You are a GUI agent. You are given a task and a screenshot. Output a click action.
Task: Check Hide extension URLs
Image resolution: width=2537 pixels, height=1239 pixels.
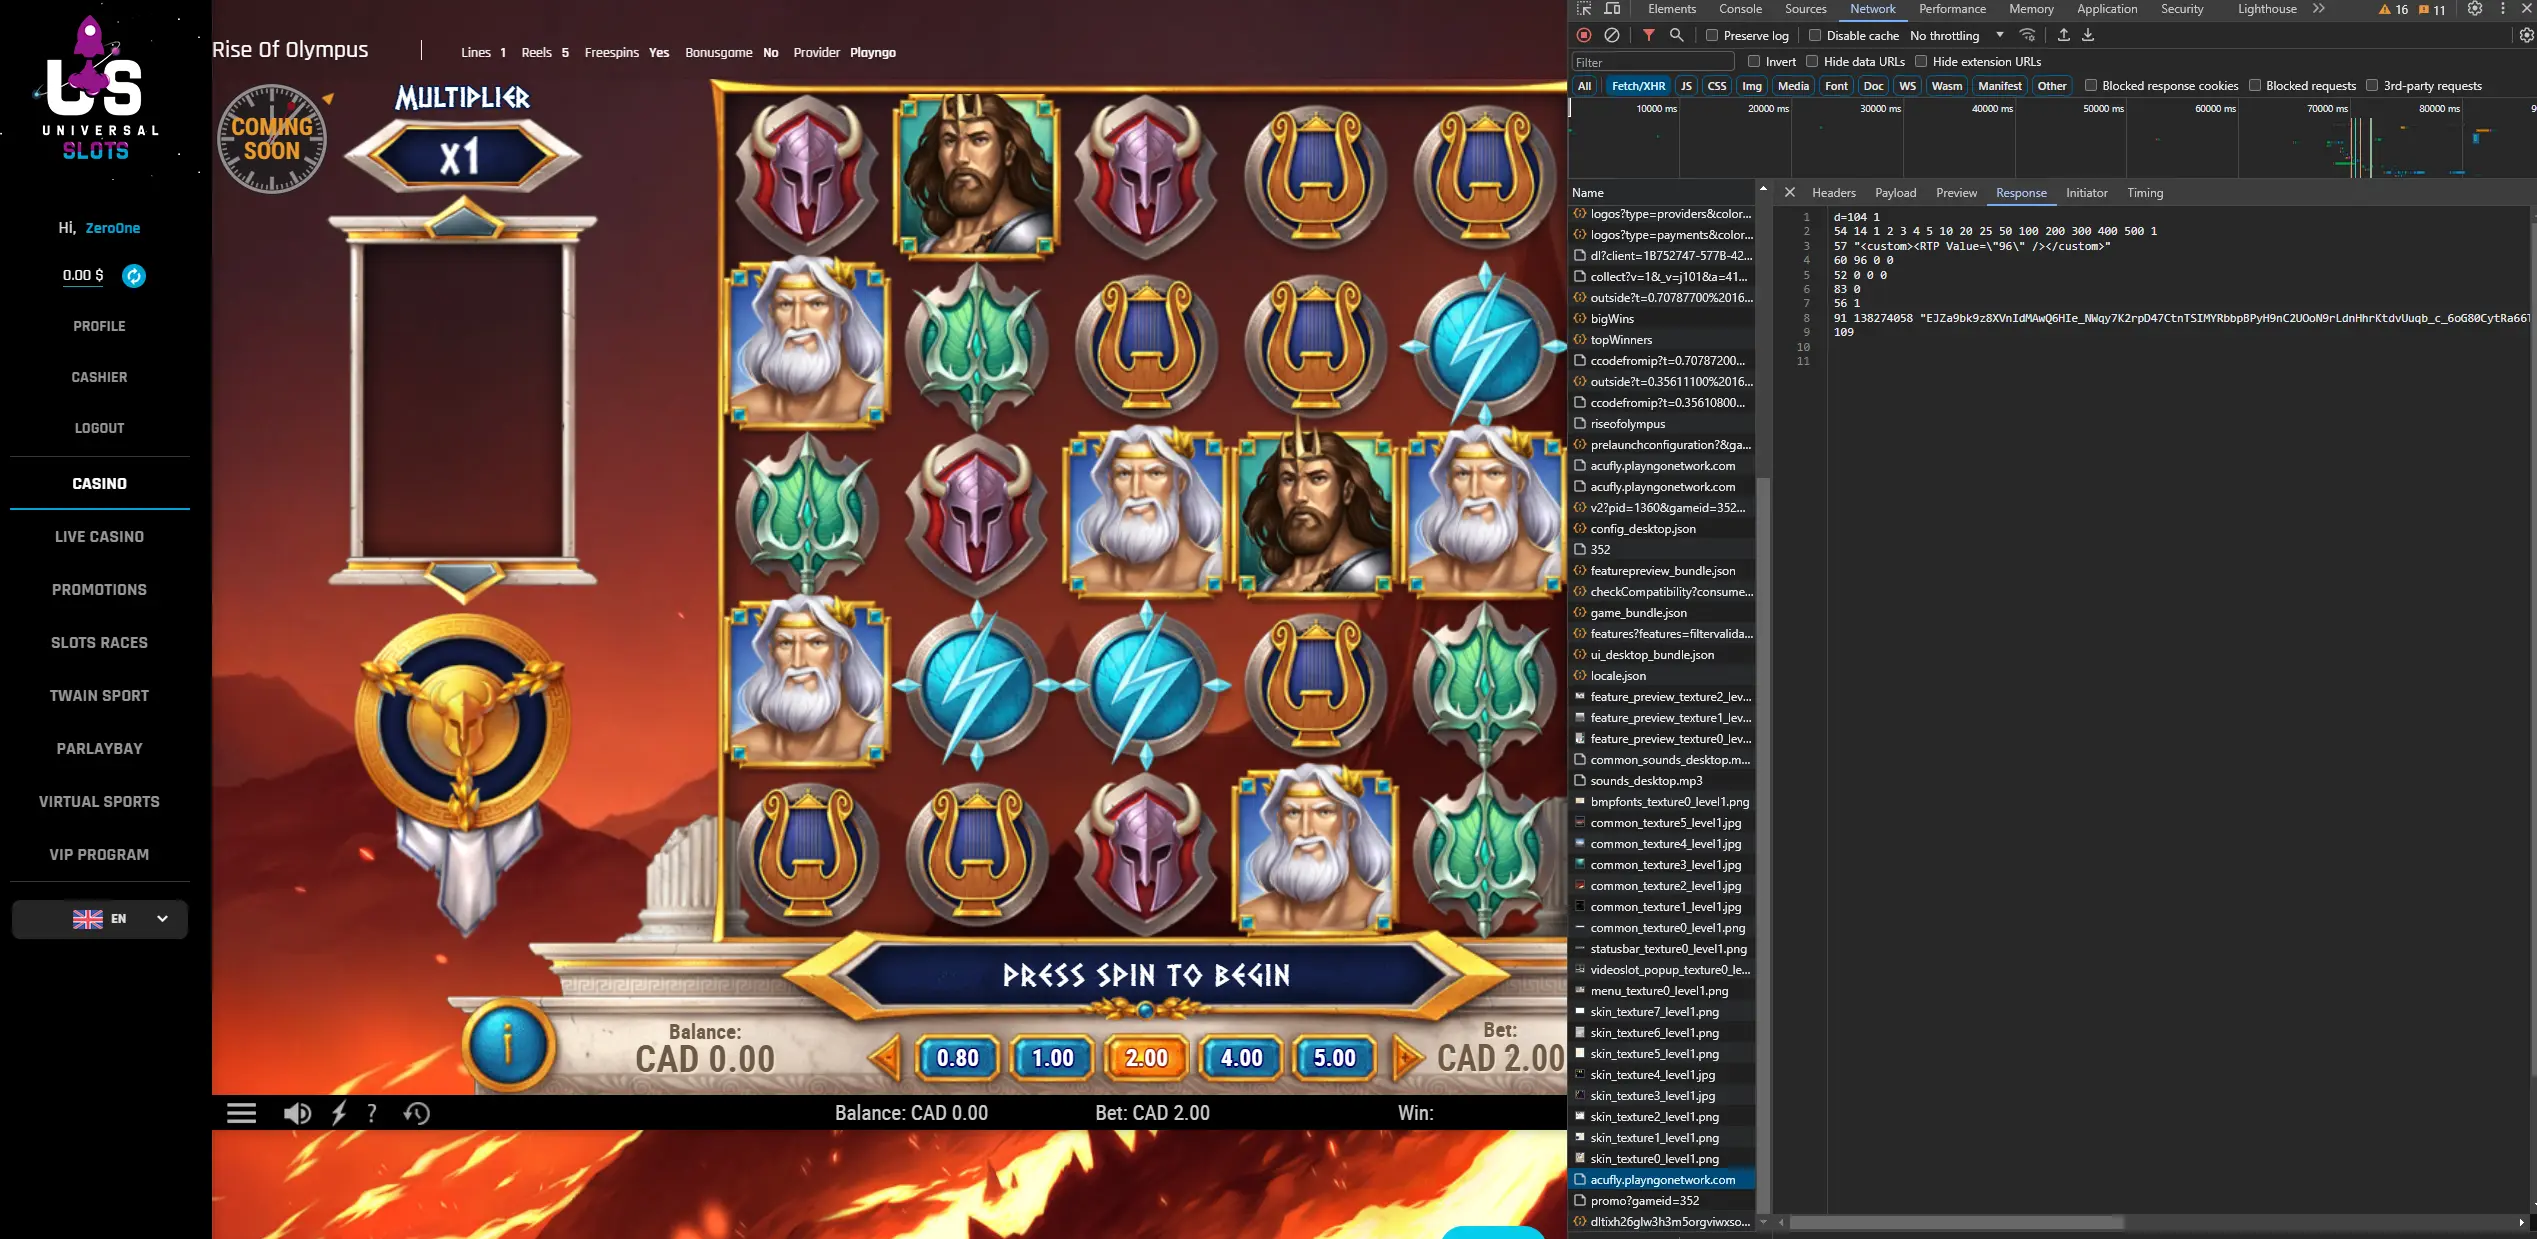point(1921,62)
